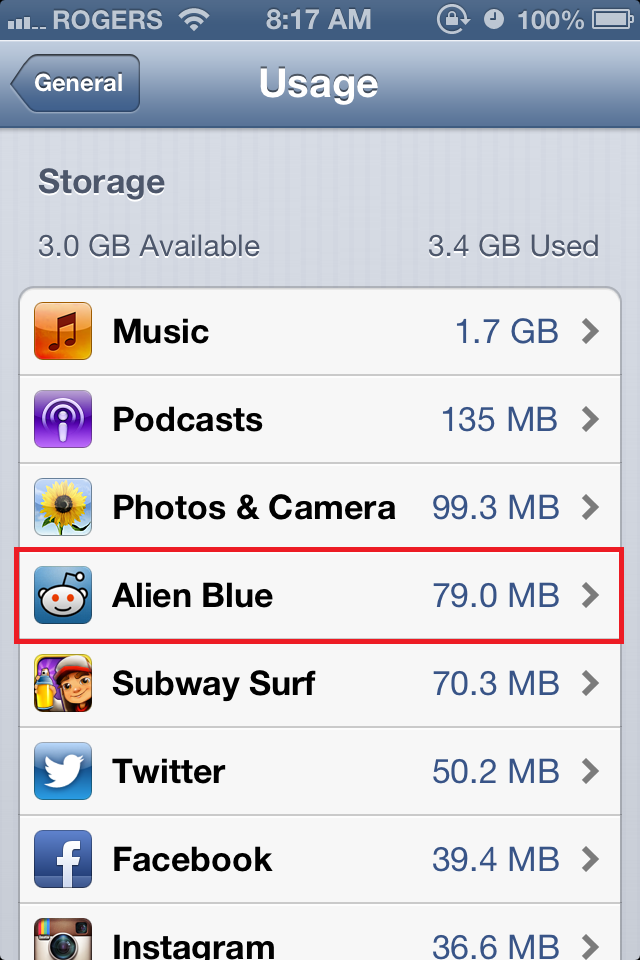
Task: Tap the Facebook app icon
Action: (63, 859)
